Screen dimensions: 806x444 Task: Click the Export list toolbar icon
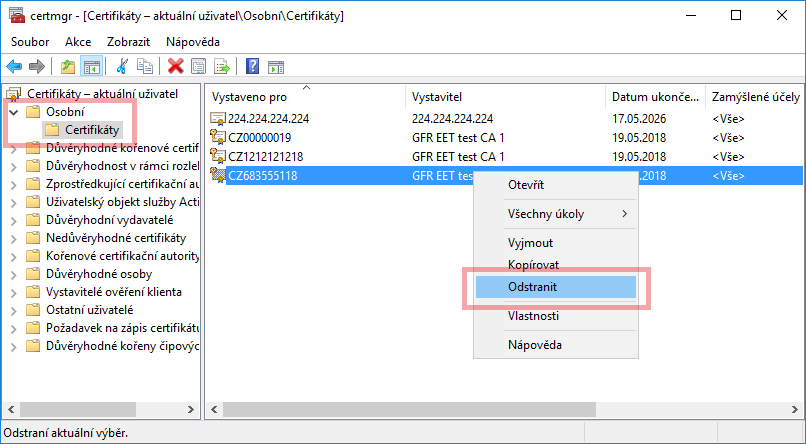[x=222, y=67]
